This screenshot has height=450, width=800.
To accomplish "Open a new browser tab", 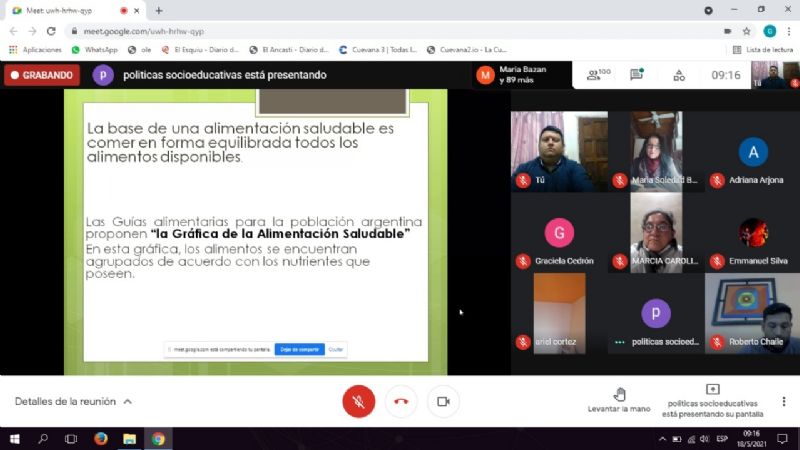I will 159,10.
